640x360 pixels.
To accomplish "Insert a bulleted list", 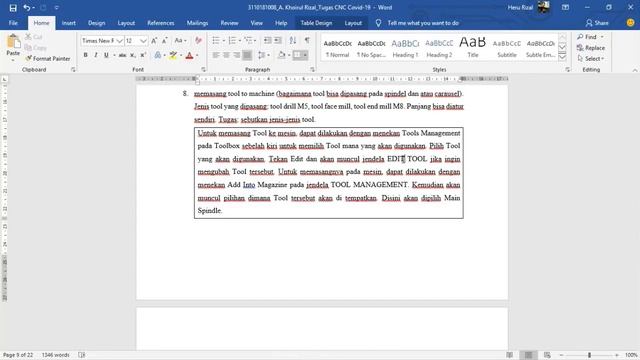I will [x=216, y=40].
